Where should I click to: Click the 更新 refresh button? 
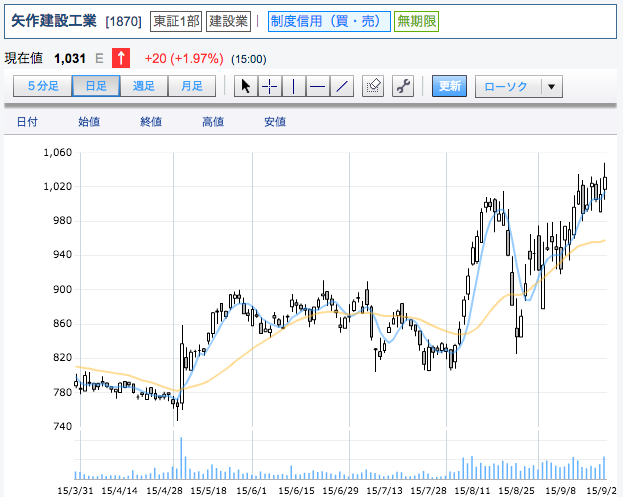click(x=449, y=86)
